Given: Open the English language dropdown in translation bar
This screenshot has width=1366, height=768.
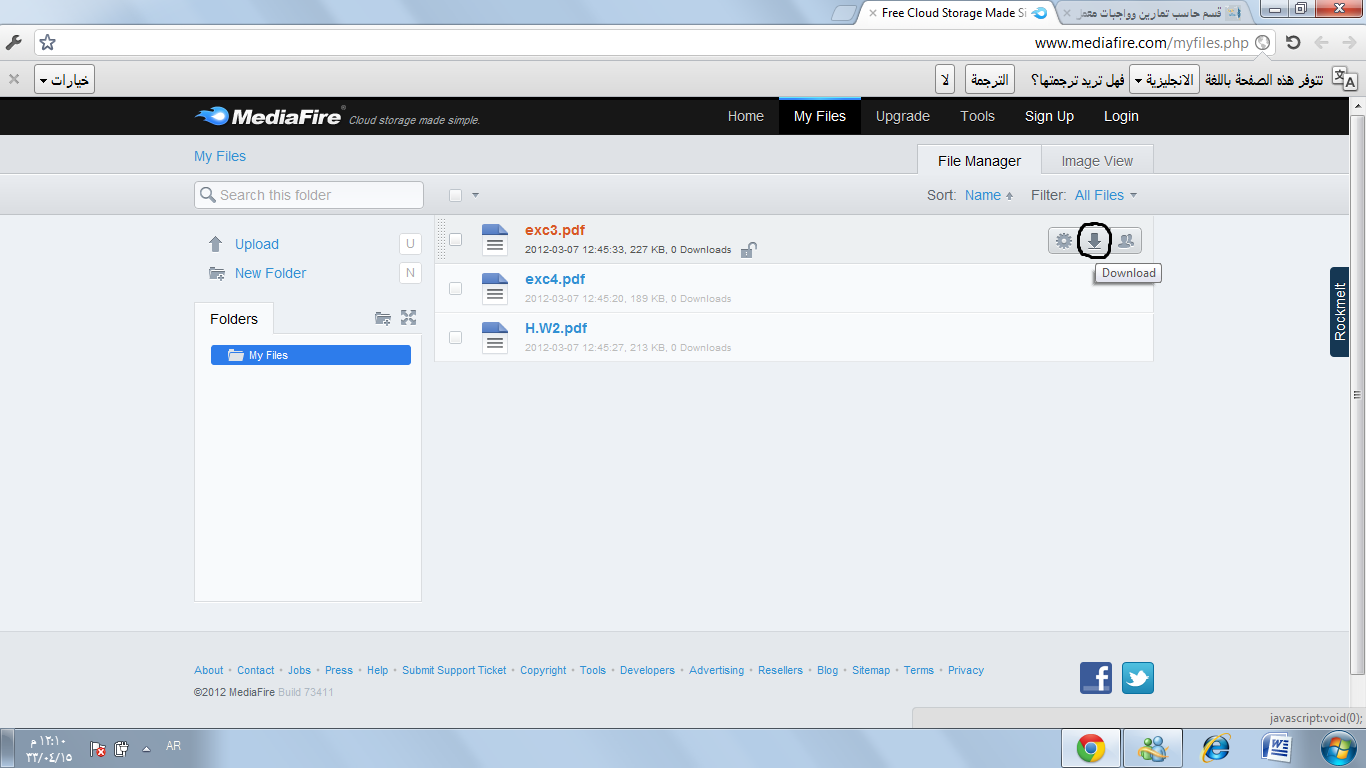Looking at the screenshot, I should point(1164,80).
